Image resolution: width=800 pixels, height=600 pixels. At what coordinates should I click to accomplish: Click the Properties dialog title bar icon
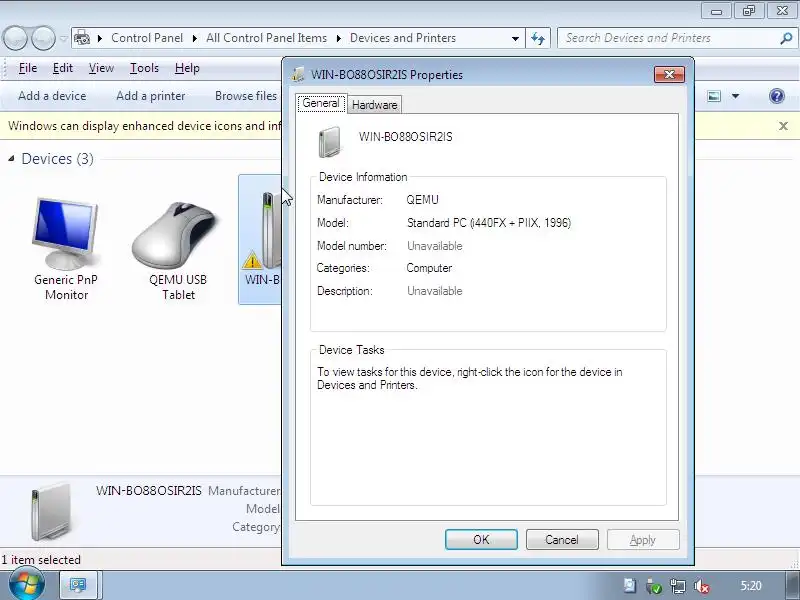click(298, 74)
